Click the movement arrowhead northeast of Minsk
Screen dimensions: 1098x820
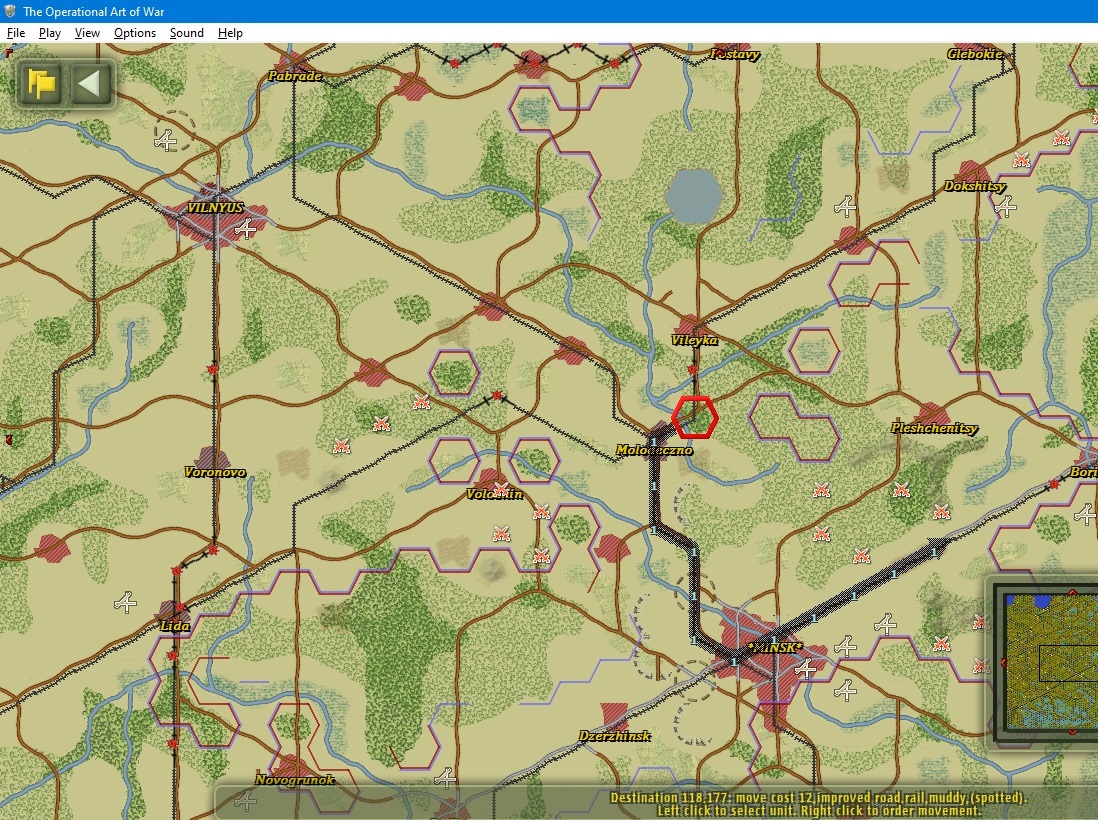(x=937, y=545)
